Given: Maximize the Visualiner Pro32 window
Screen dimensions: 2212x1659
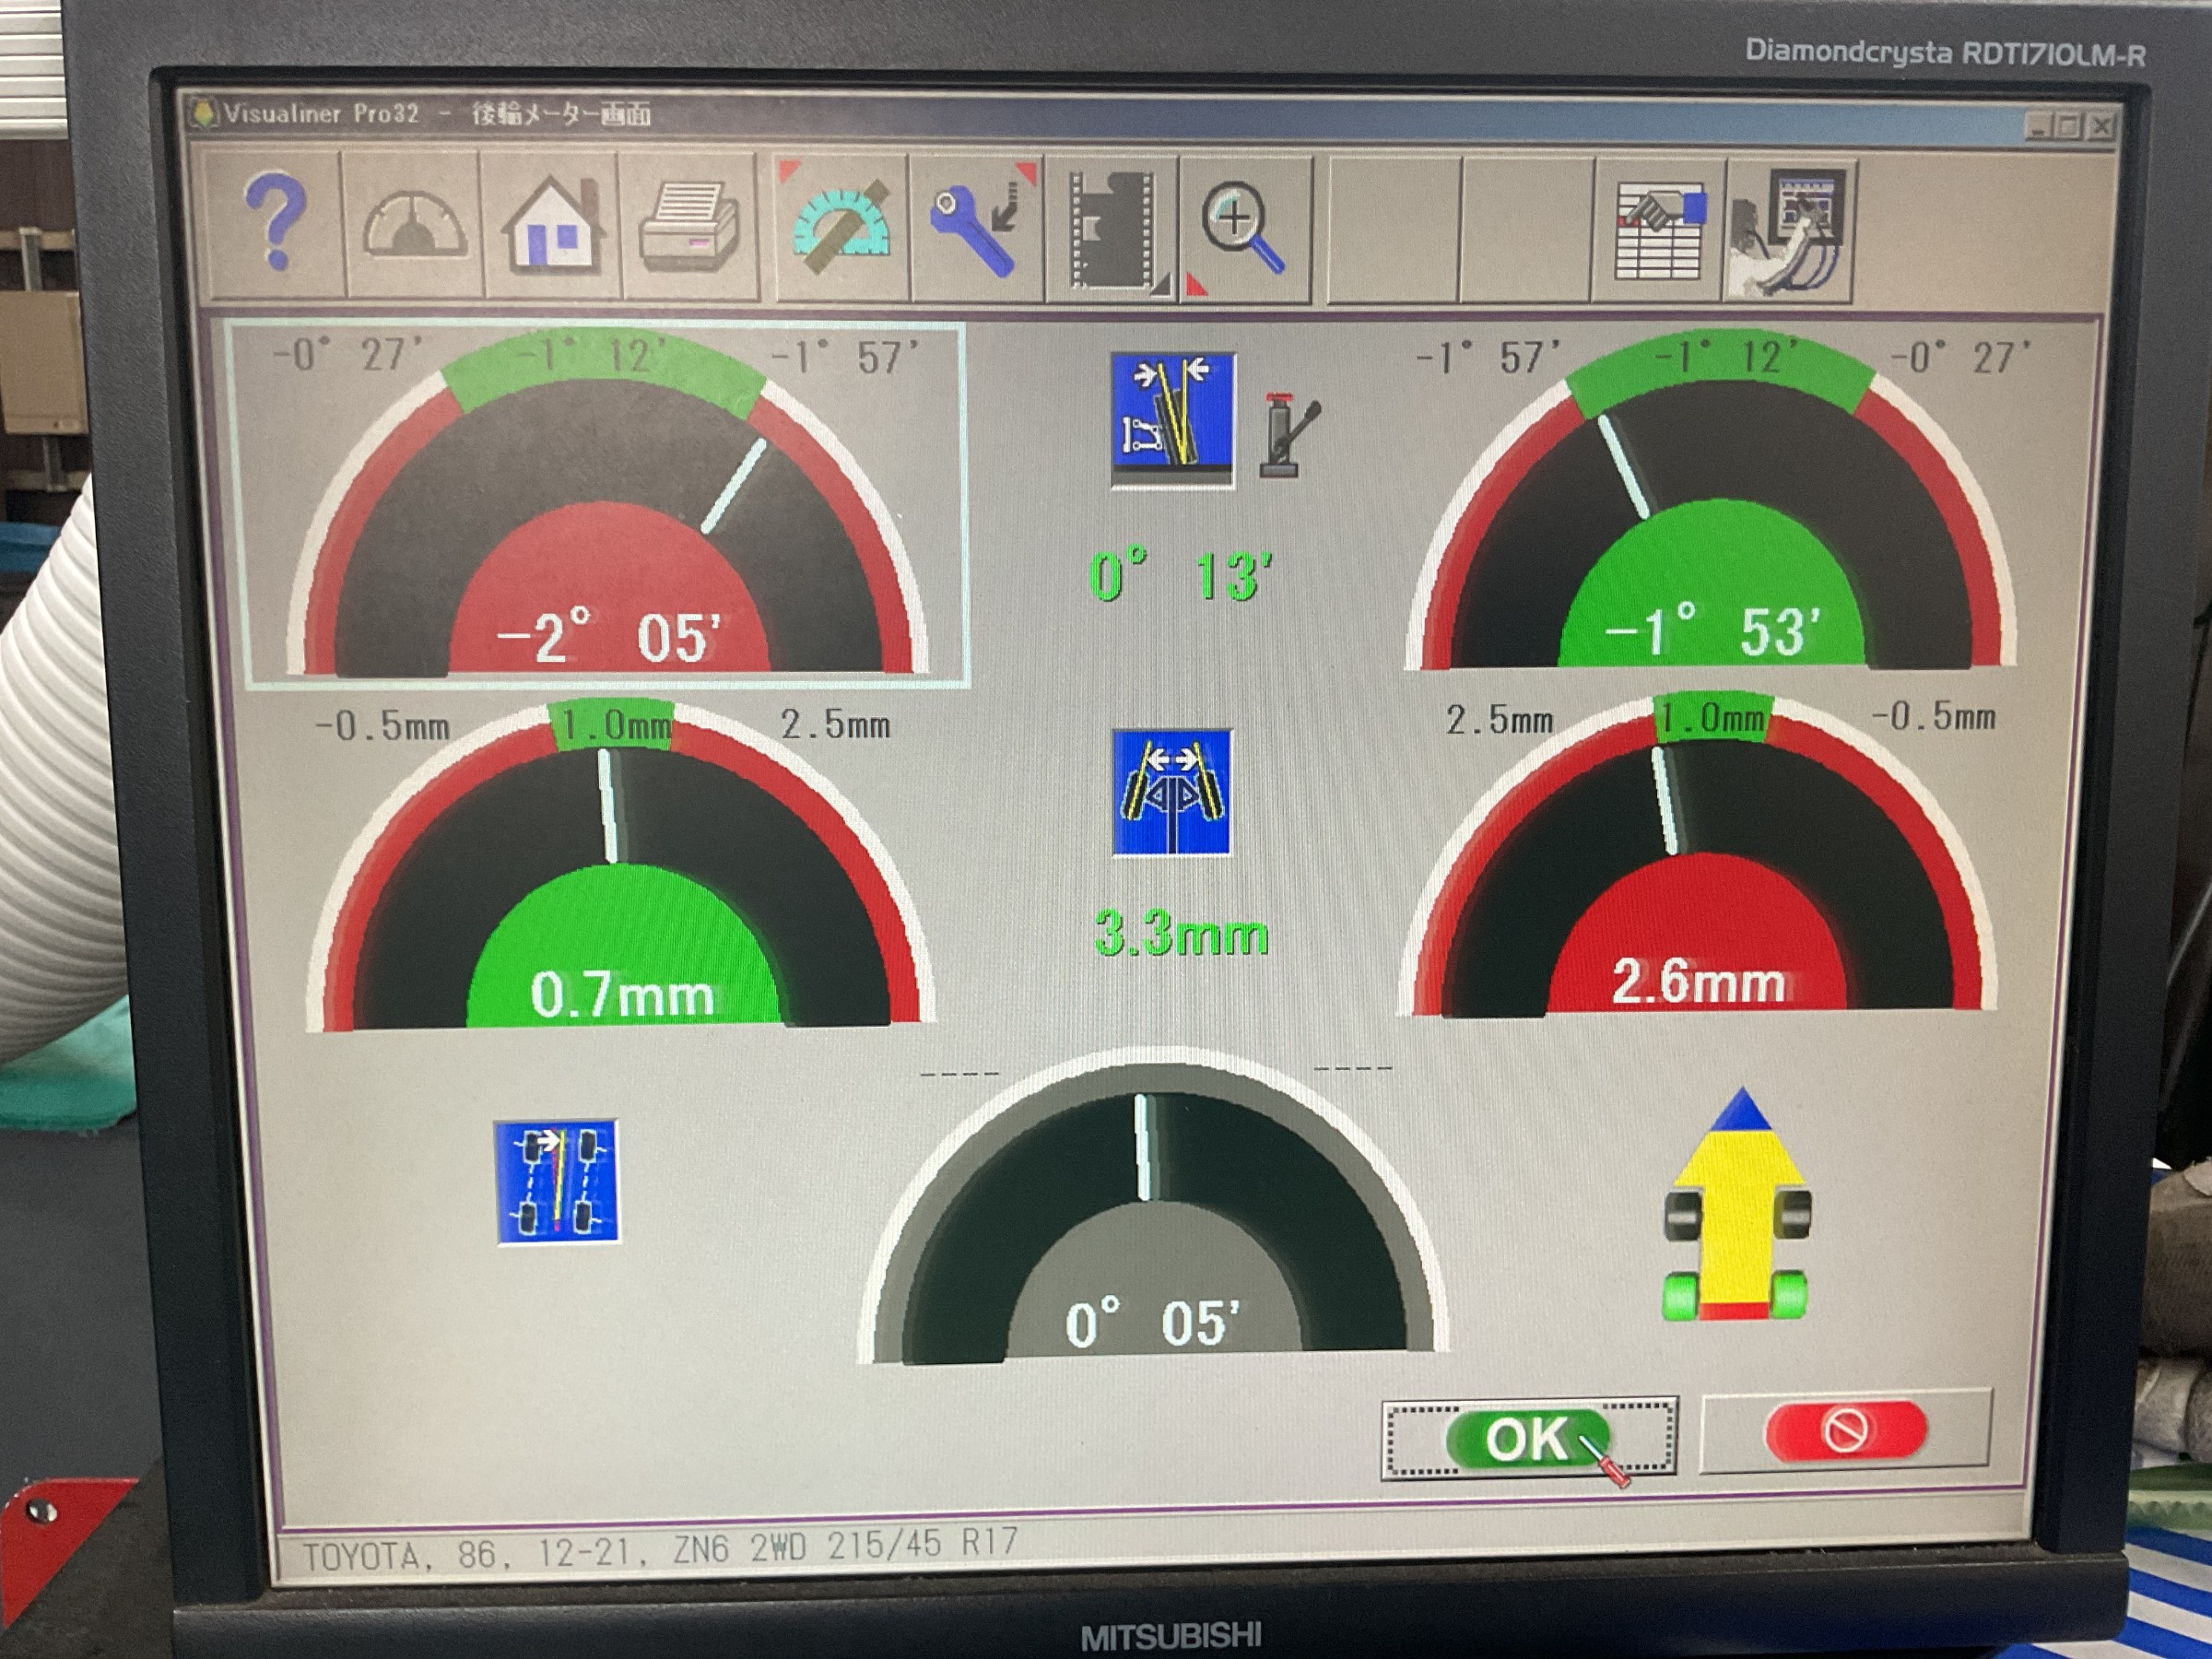Looking at the screenshot, I should click(x=2070, y=126).
